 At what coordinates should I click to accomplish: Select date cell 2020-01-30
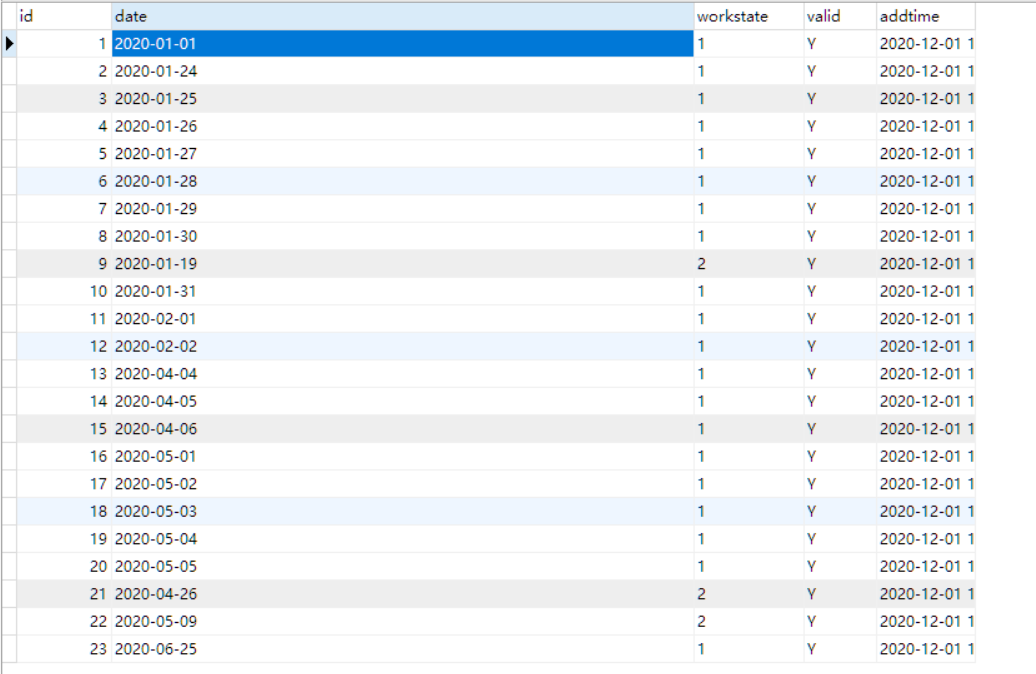pos(402,237)
